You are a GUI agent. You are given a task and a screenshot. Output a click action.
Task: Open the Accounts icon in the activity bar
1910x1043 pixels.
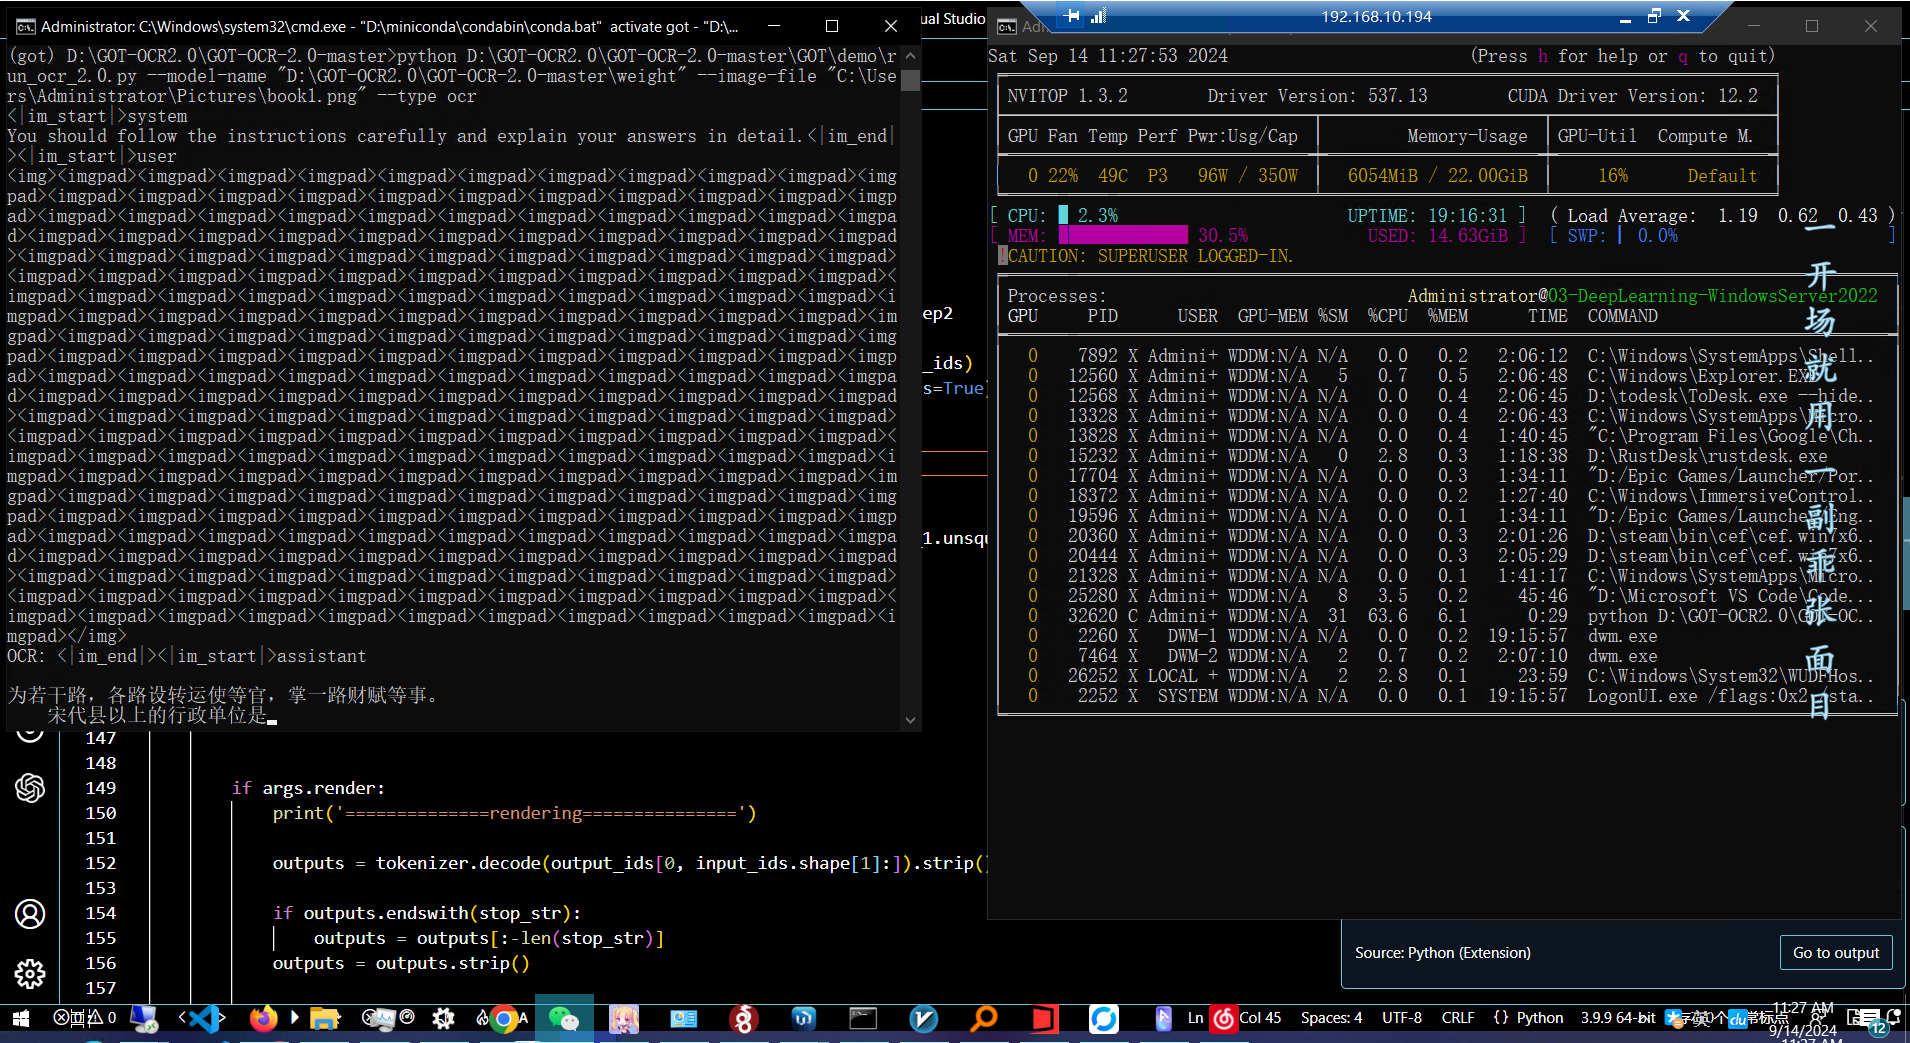[x=30, y=913]
